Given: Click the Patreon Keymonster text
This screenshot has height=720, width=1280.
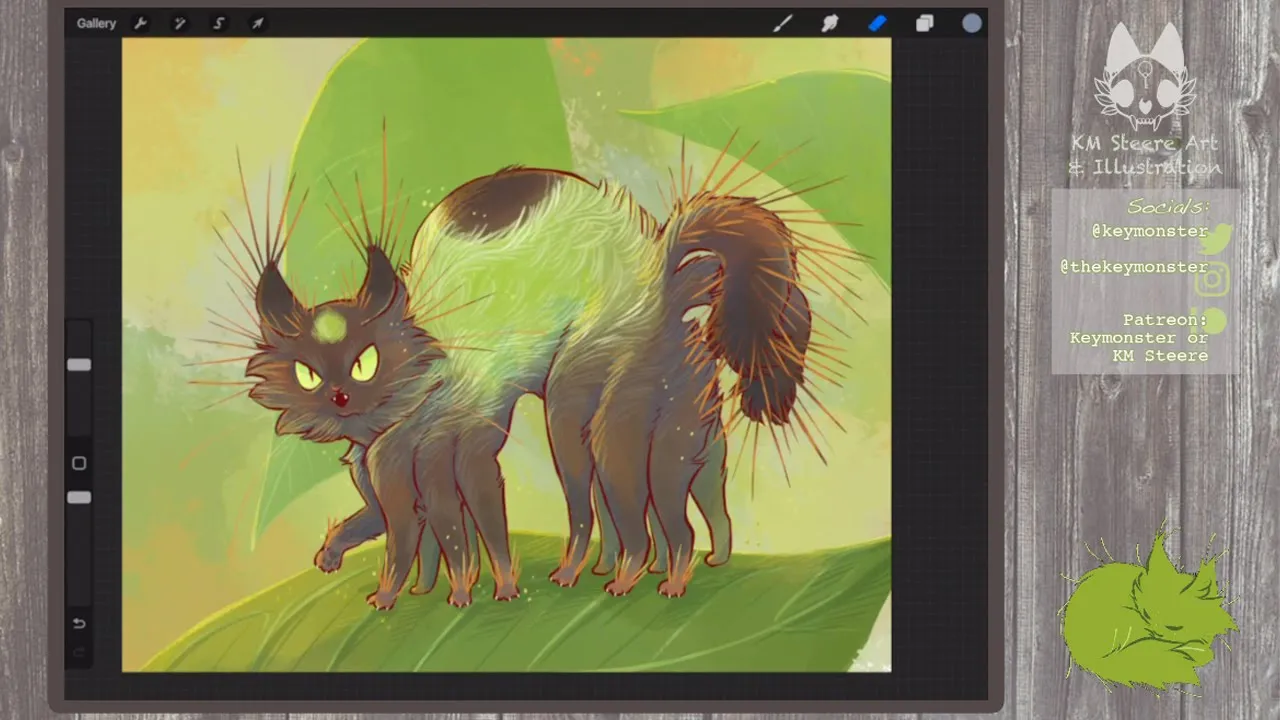Looking at the screenshot, I should [x=1140, y=338].
